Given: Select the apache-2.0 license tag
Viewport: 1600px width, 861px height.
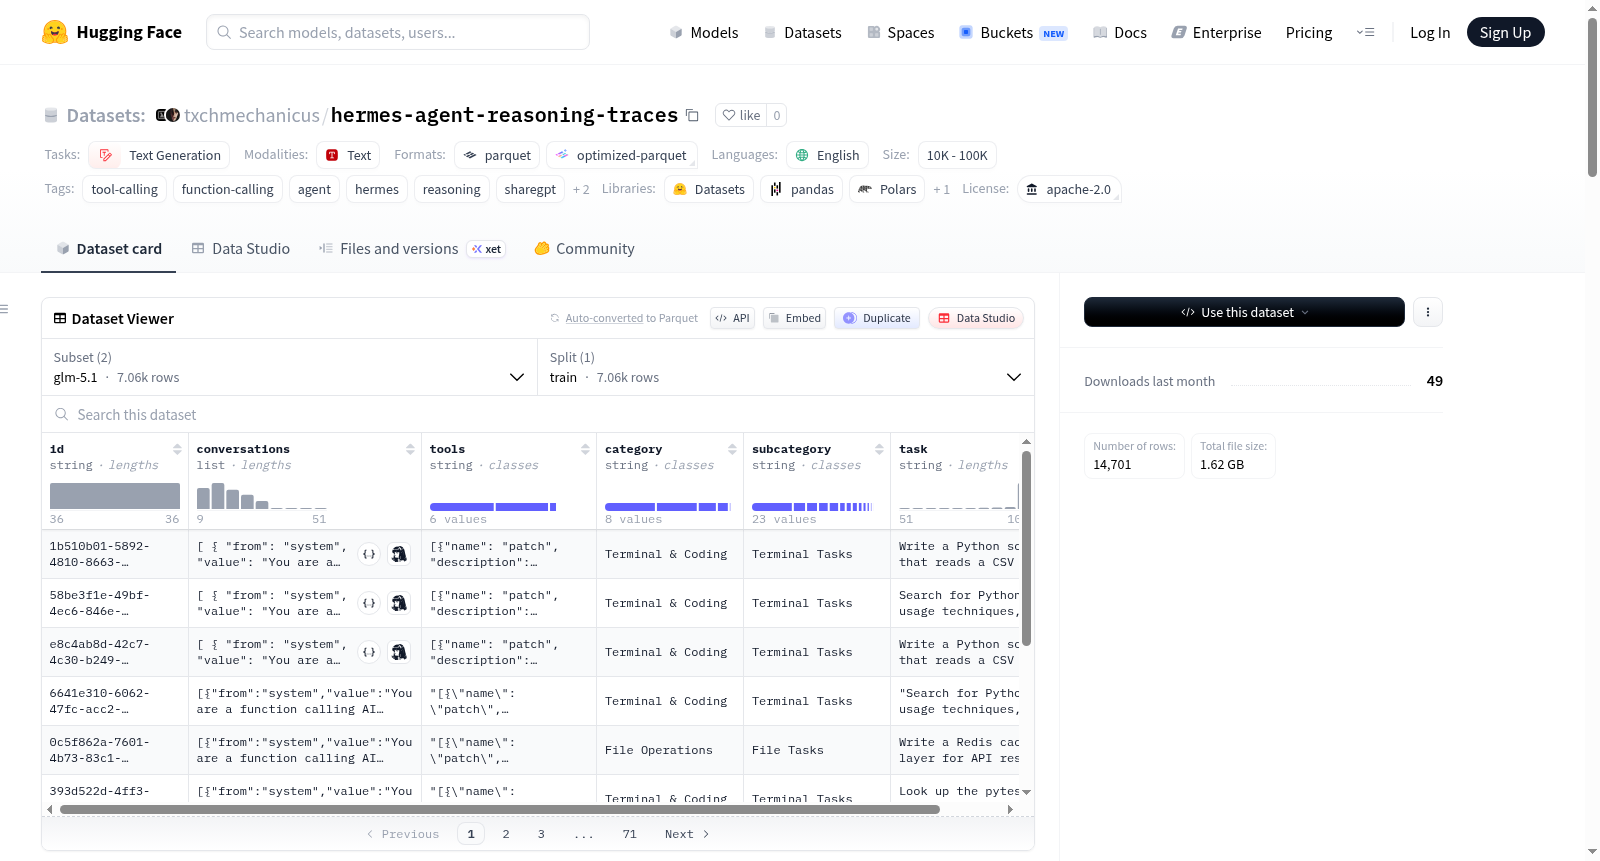Looking at the screenshot, I should coord(1069,189).
